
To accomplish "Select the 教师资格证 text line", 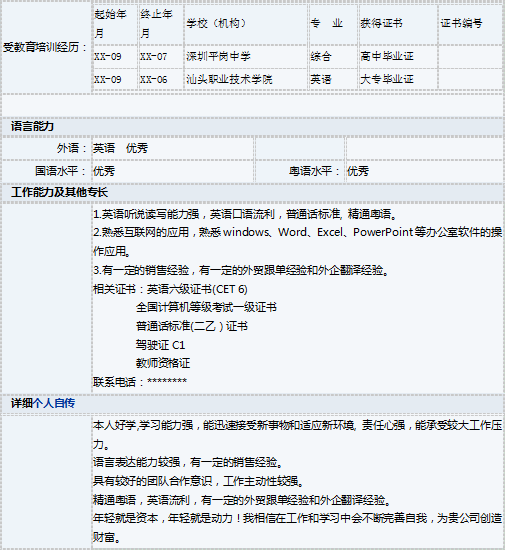I will [x=163, y=363].
